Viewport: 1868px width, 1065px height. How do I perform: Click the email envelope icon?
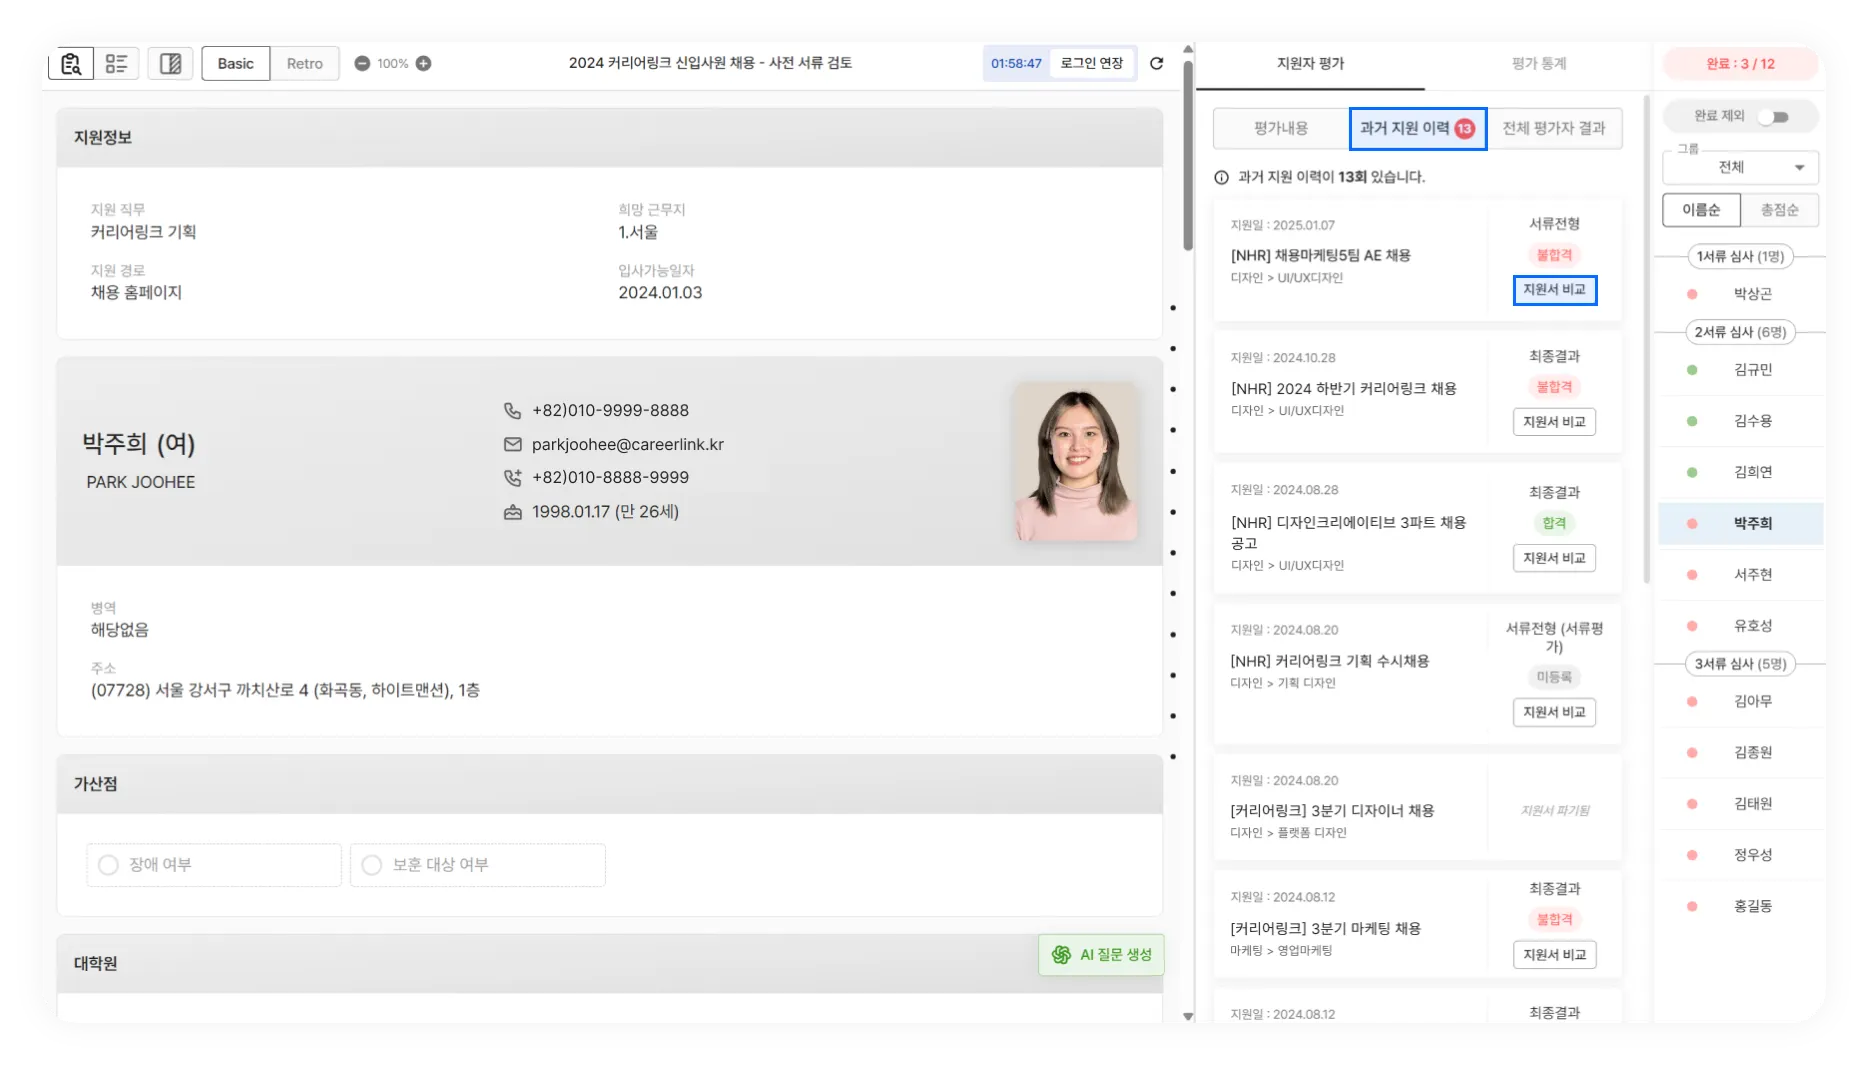pyautogui.click(x=512, y=444)
